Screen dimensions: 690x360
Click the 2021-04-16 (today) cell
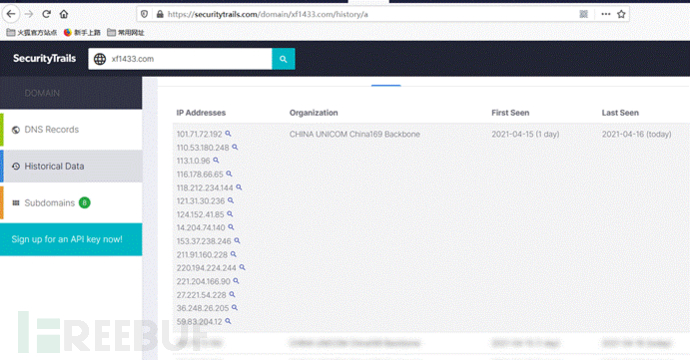pos(637,134)
